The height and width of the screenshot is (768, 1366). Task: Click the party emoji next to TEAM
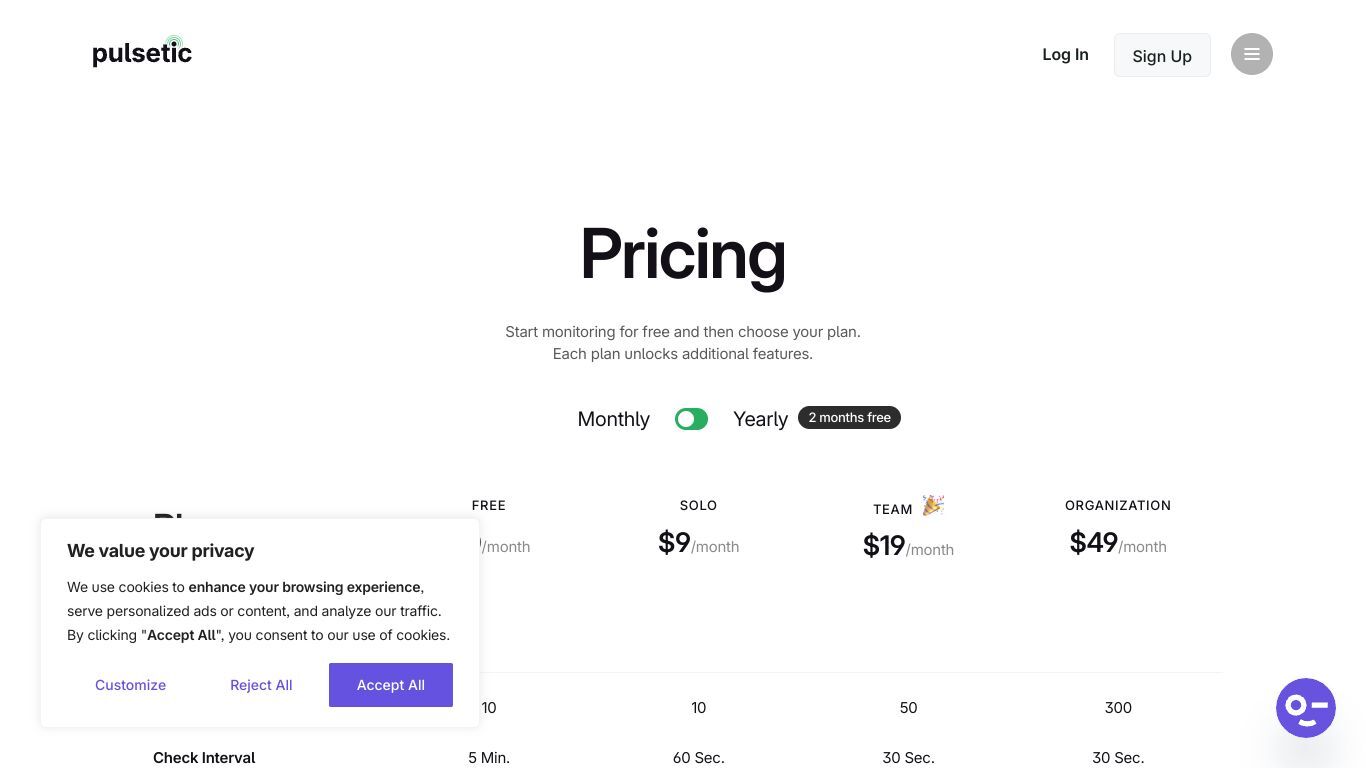pos(933,505)
